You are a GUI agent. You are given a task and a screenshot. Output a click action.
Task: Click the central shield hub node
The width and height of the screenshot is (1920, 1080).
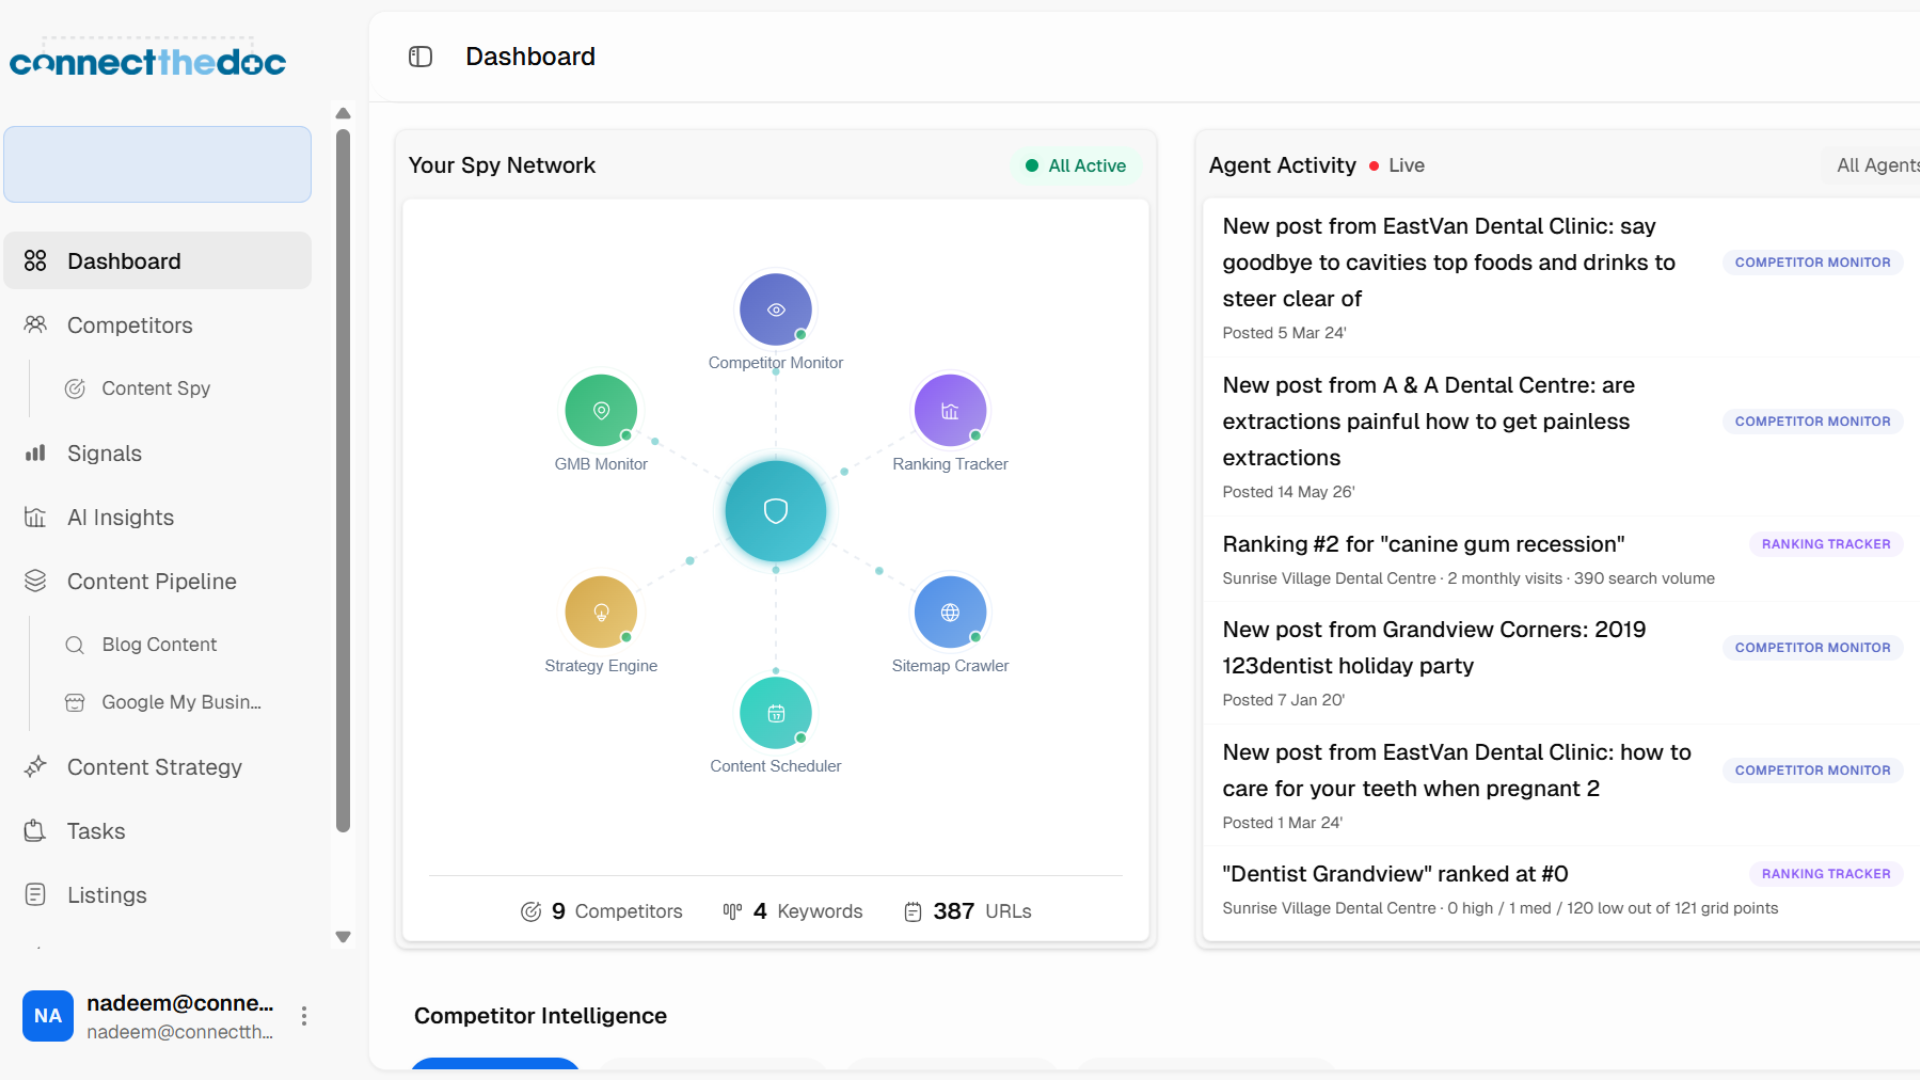click(x=776, y=511)
